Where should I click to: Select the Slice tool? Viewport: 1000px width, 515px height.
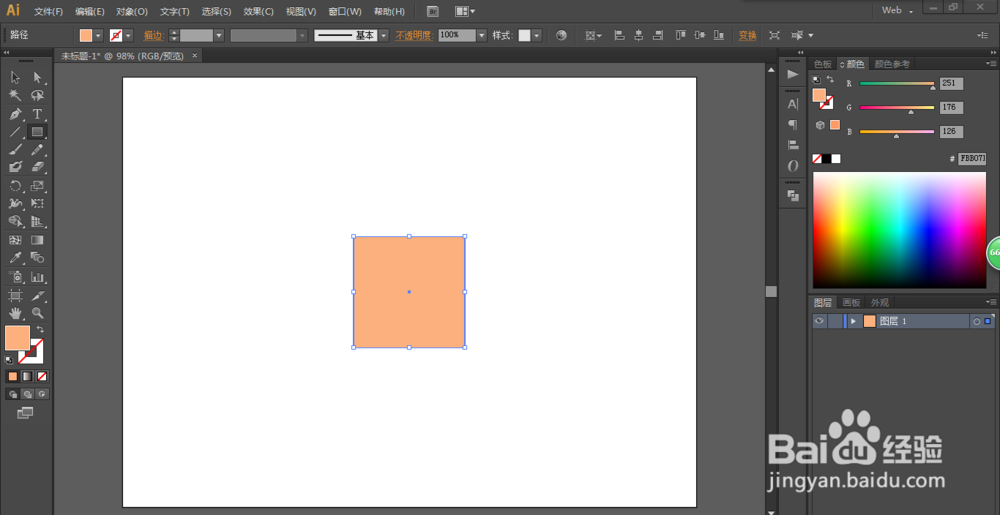coord(38,296)
